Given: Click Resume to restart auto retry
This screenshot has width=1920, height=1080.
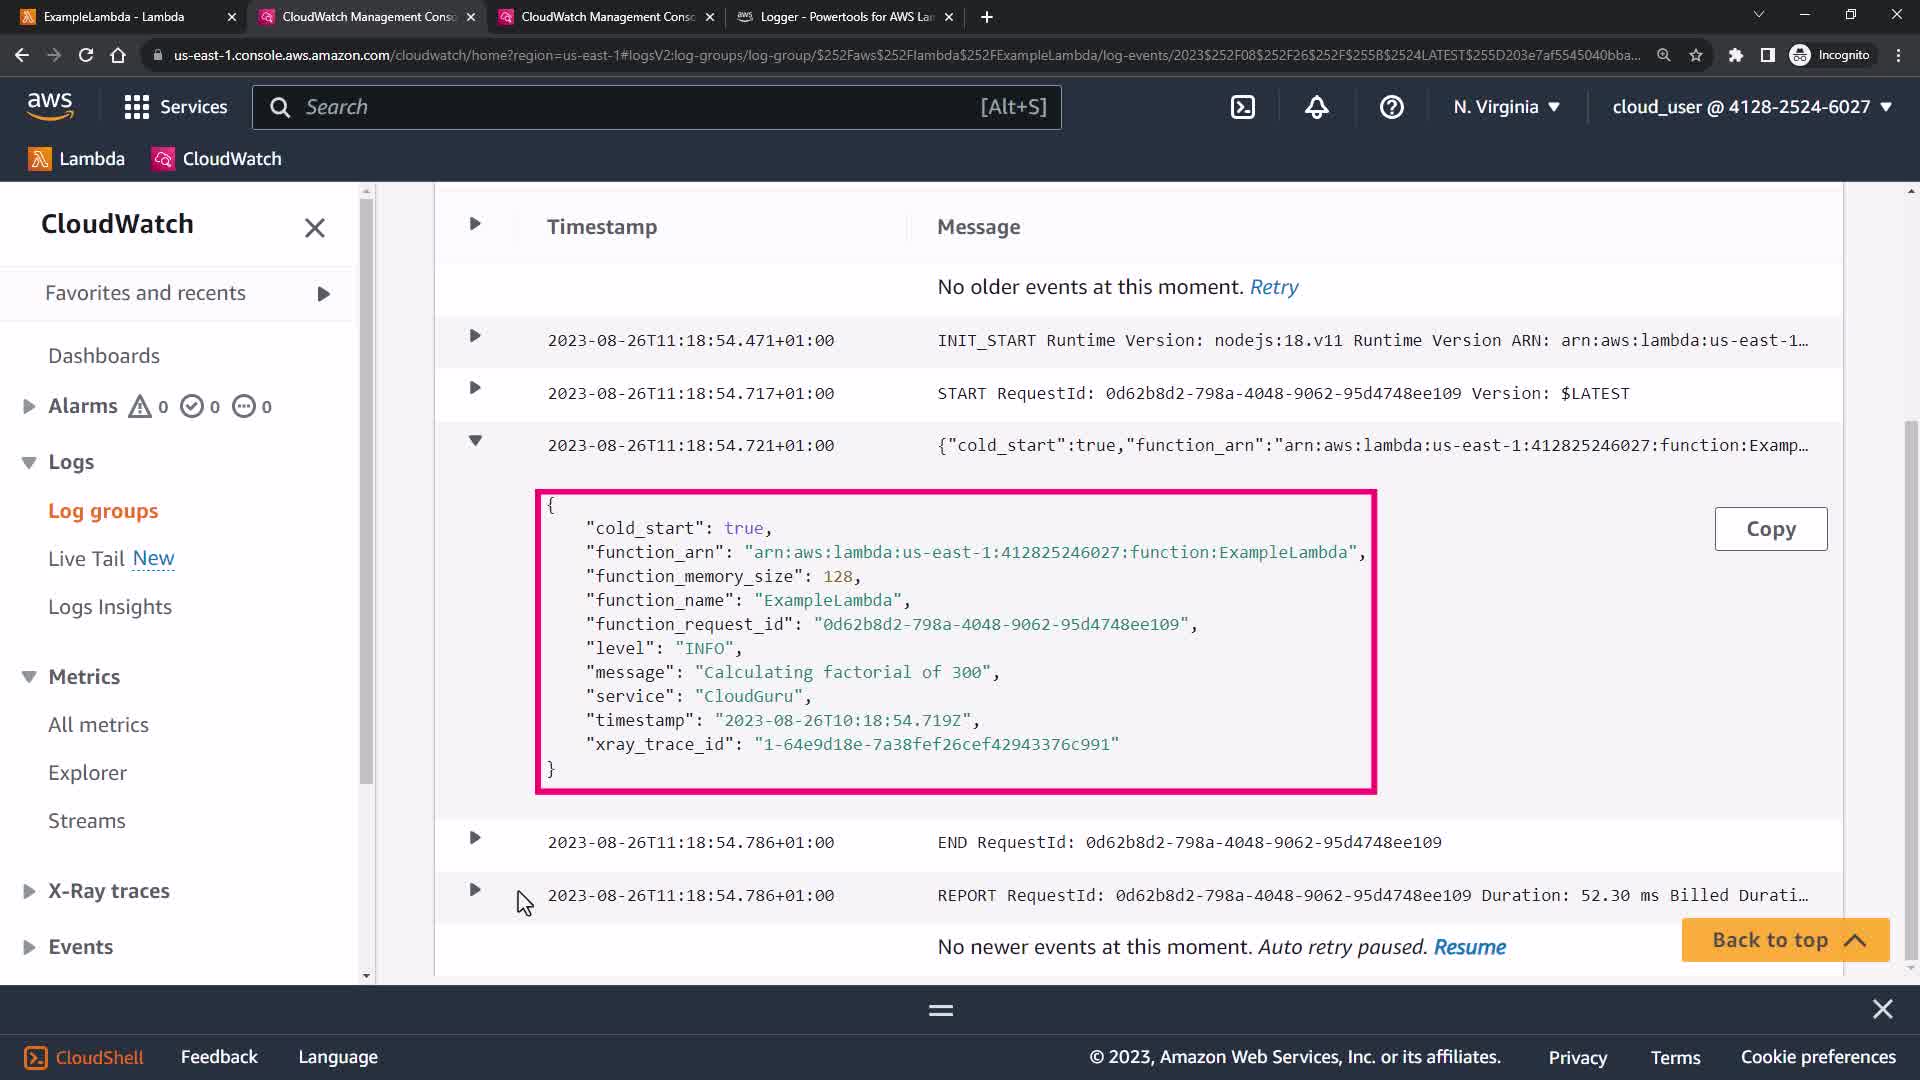Looking at the screenshot, I should [1469, 947].
